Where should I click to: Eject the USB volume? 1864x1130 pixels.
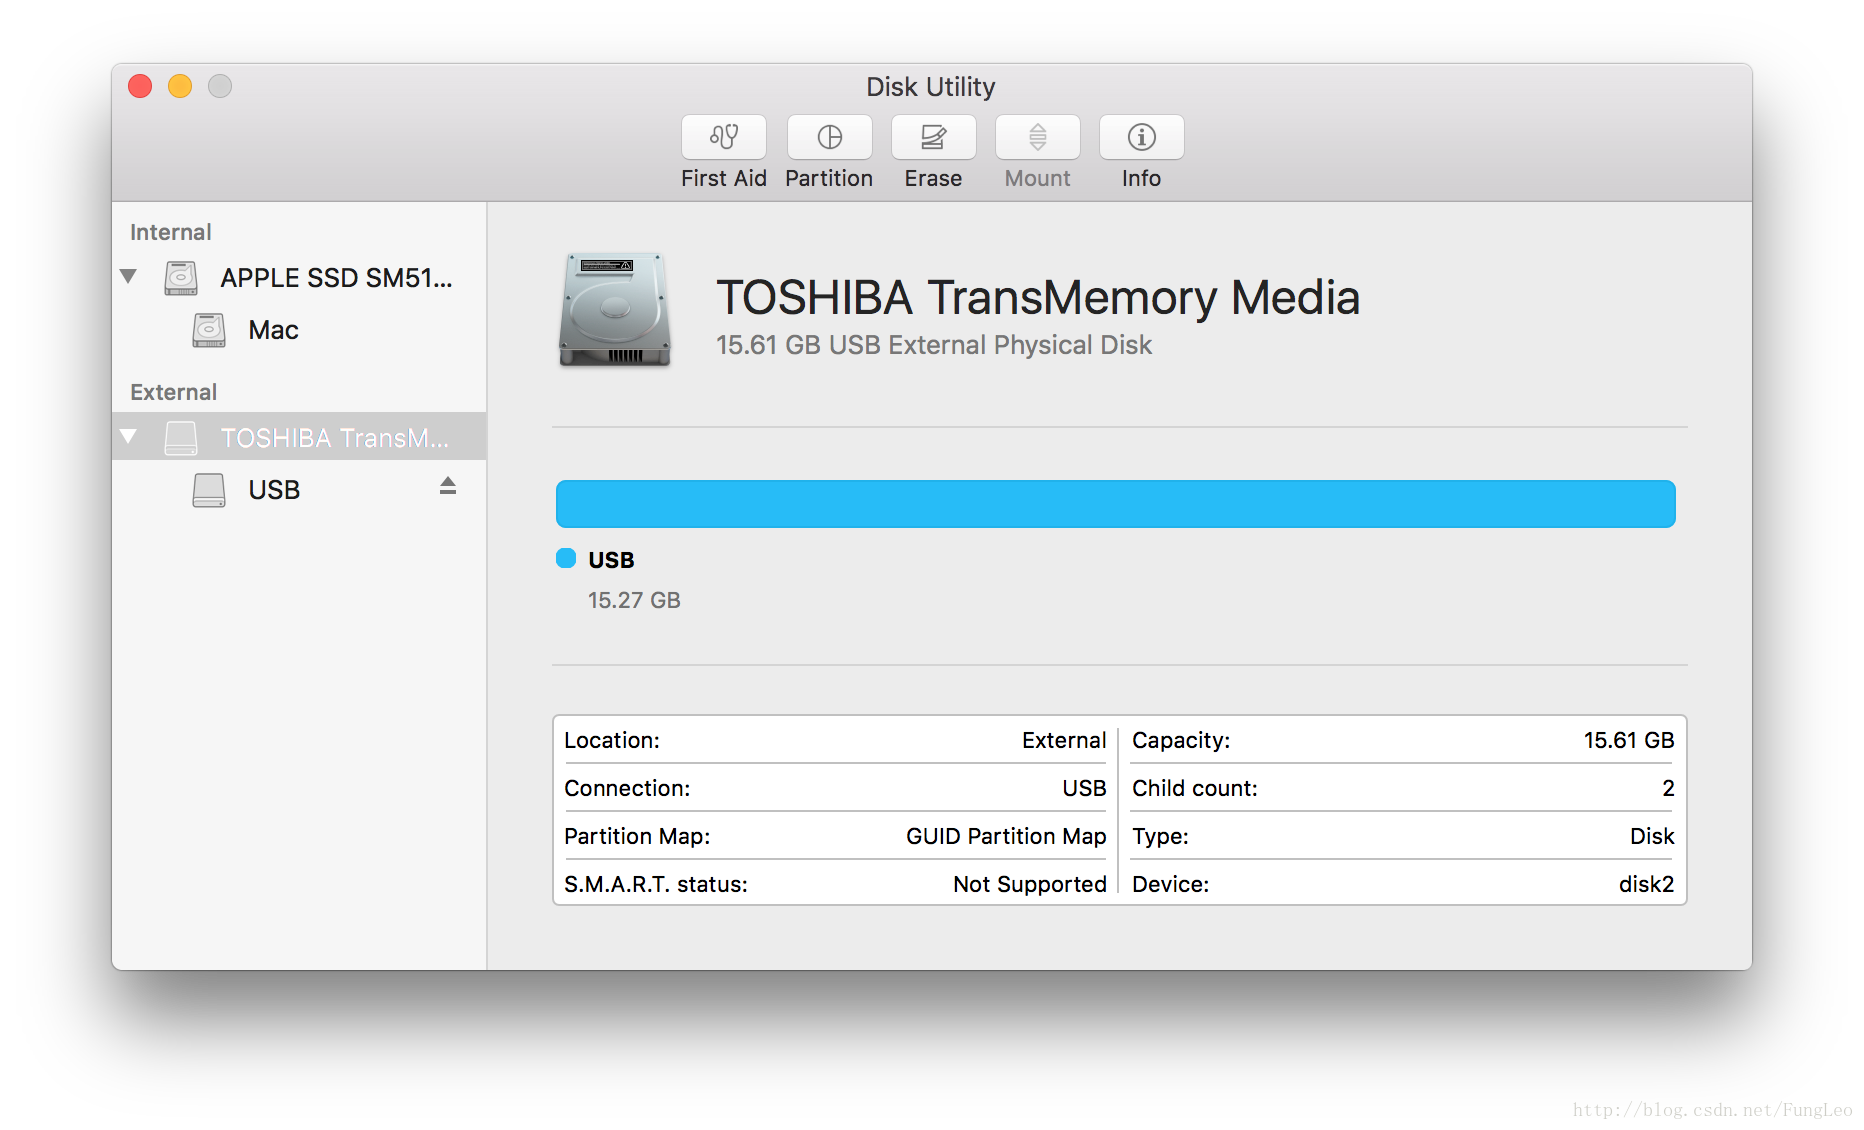448,486
